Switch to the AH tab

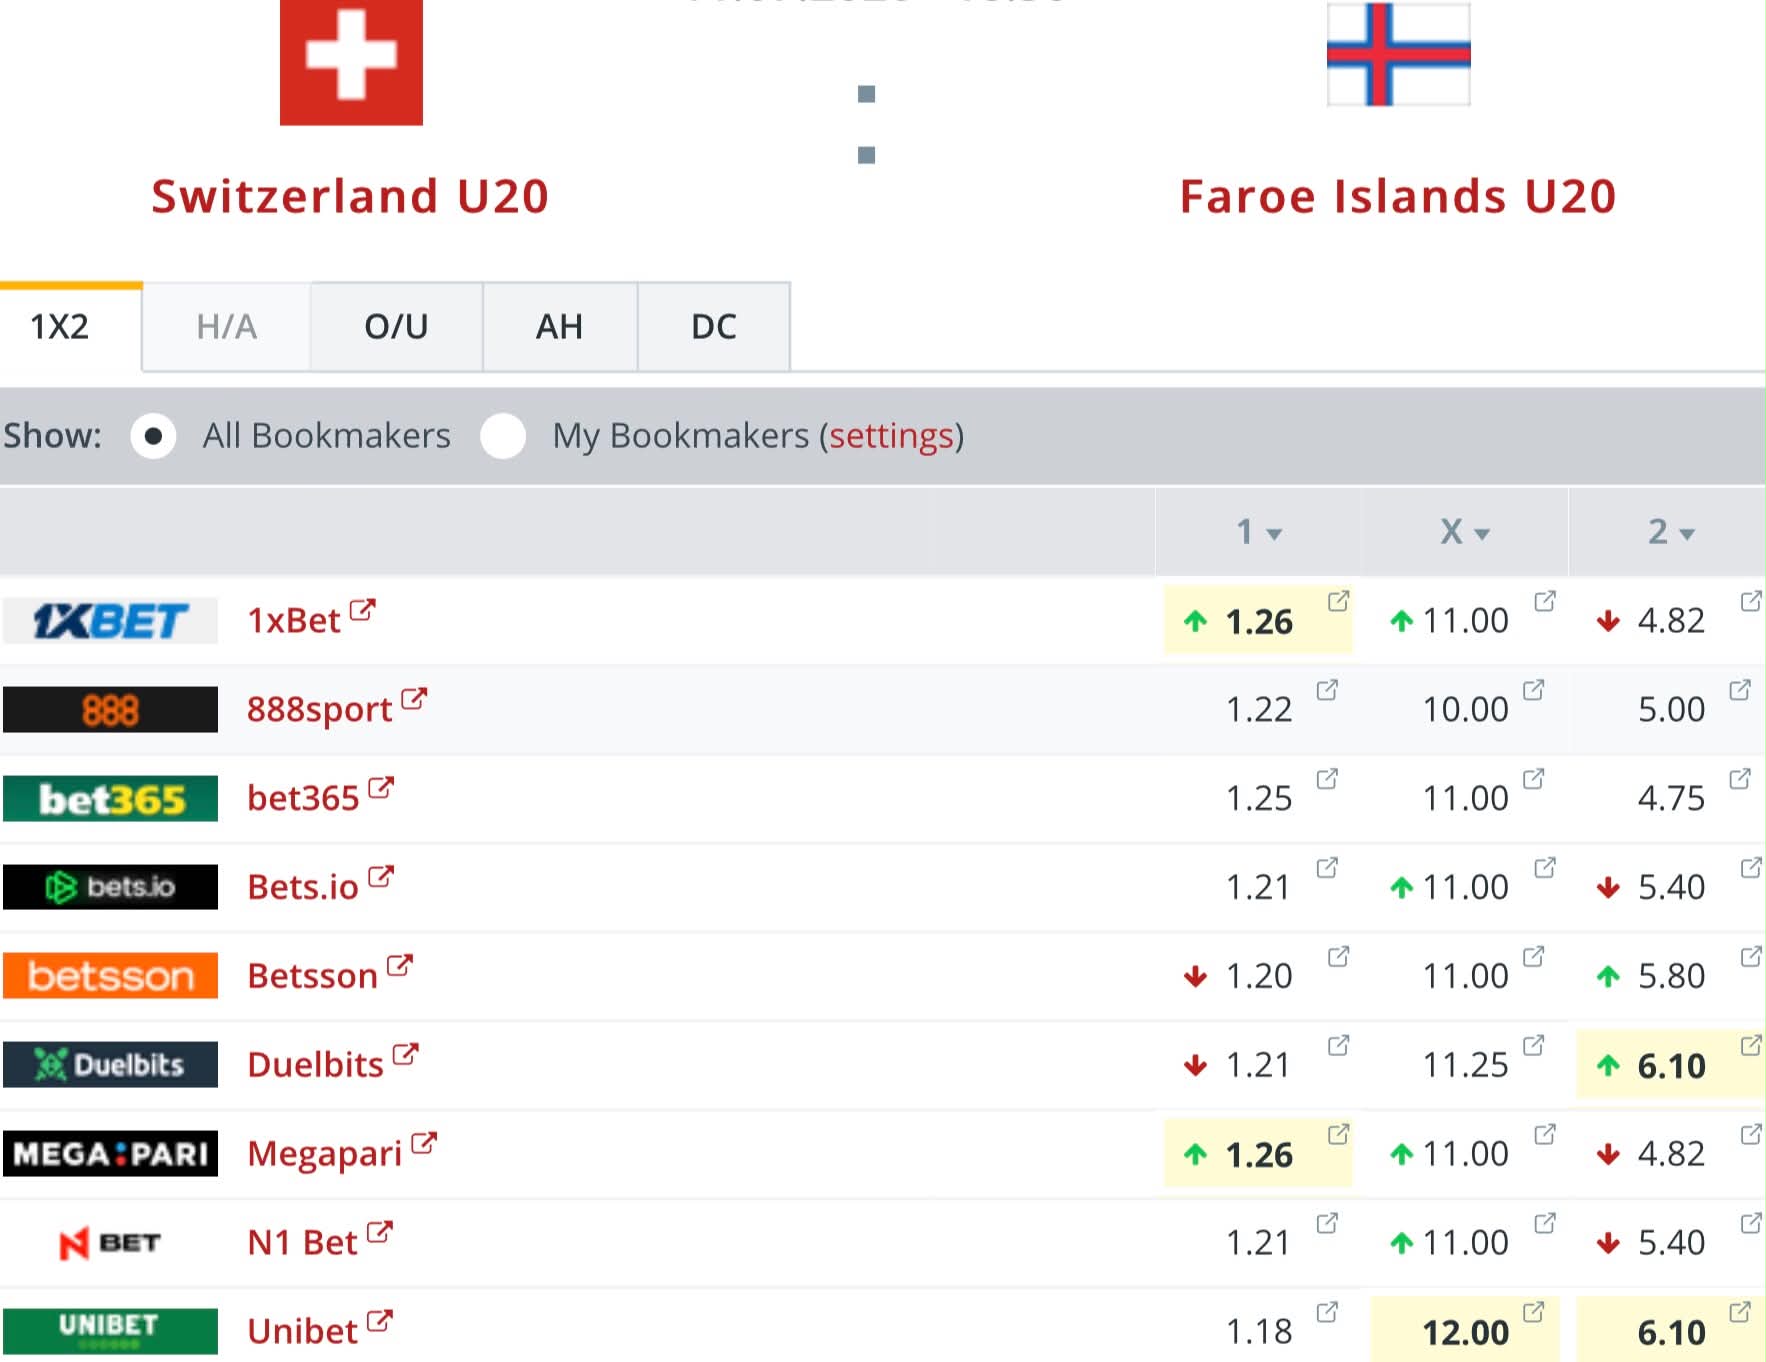pos(559,327)
